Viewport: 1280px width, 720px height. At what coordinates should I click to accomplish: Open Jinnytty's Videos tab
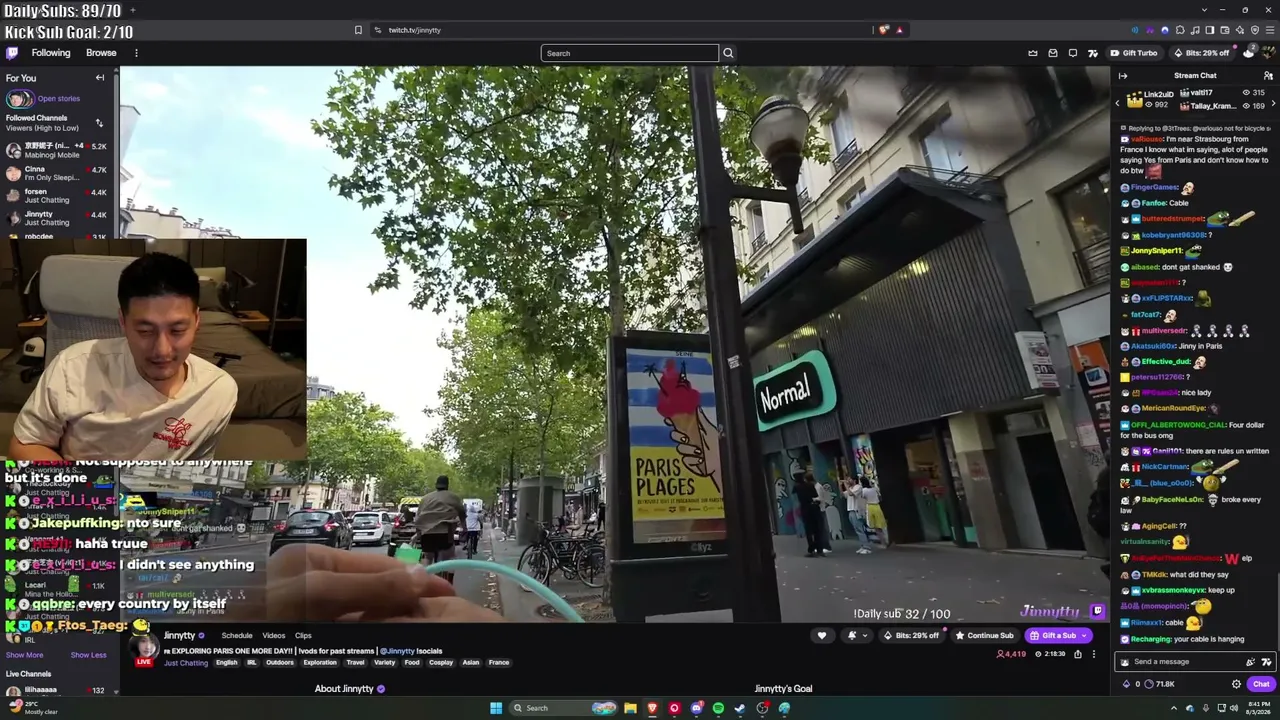pyautogui.click(x=274, y=635)
